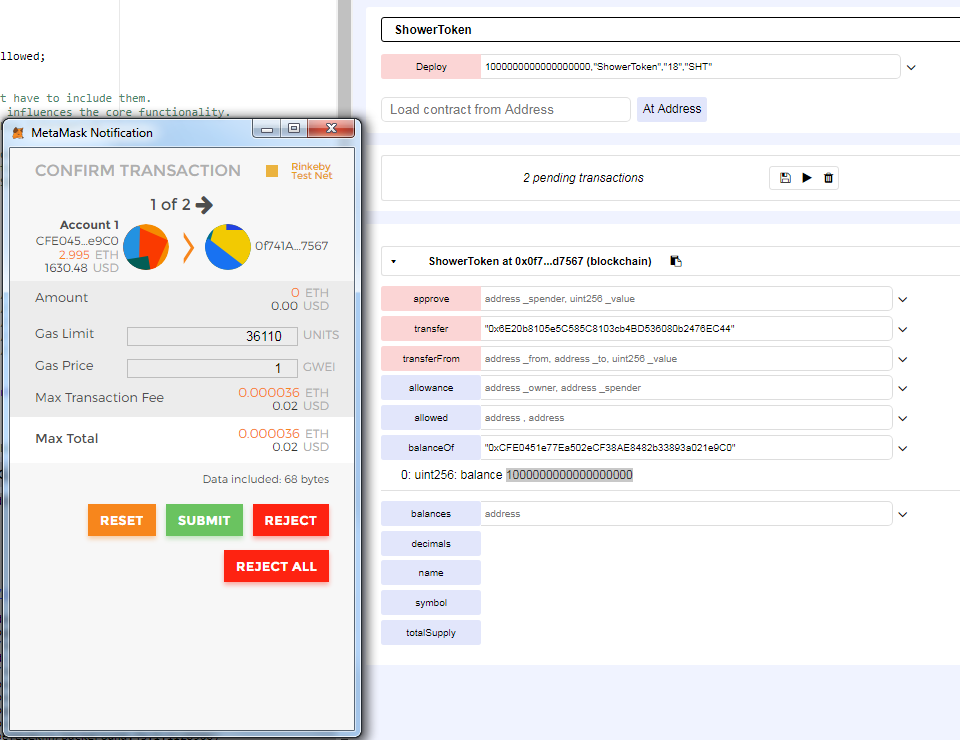Click Account 1 identicon in MetaMask
Screen dimensions: 960x740
146,247
